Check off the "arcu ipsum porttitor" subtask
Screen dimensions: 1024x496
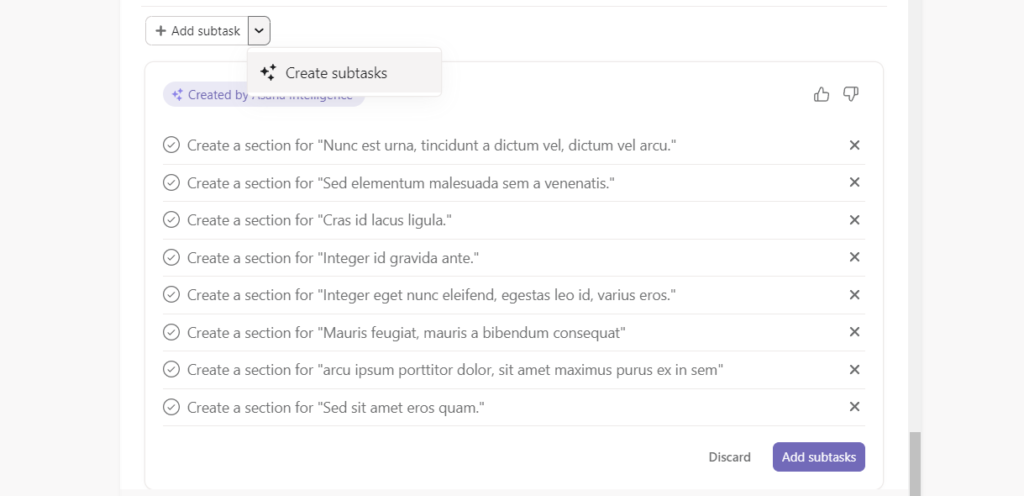[x=171, y=370]
